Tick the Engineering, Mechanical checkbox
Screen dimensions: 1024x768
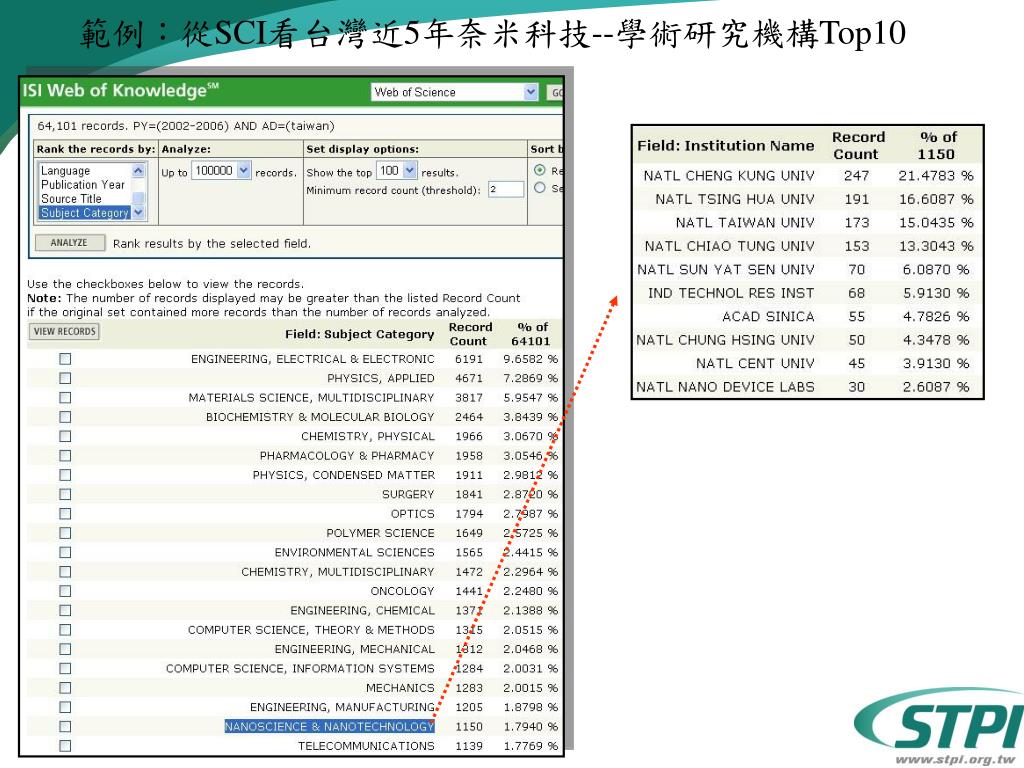point(65,649)
